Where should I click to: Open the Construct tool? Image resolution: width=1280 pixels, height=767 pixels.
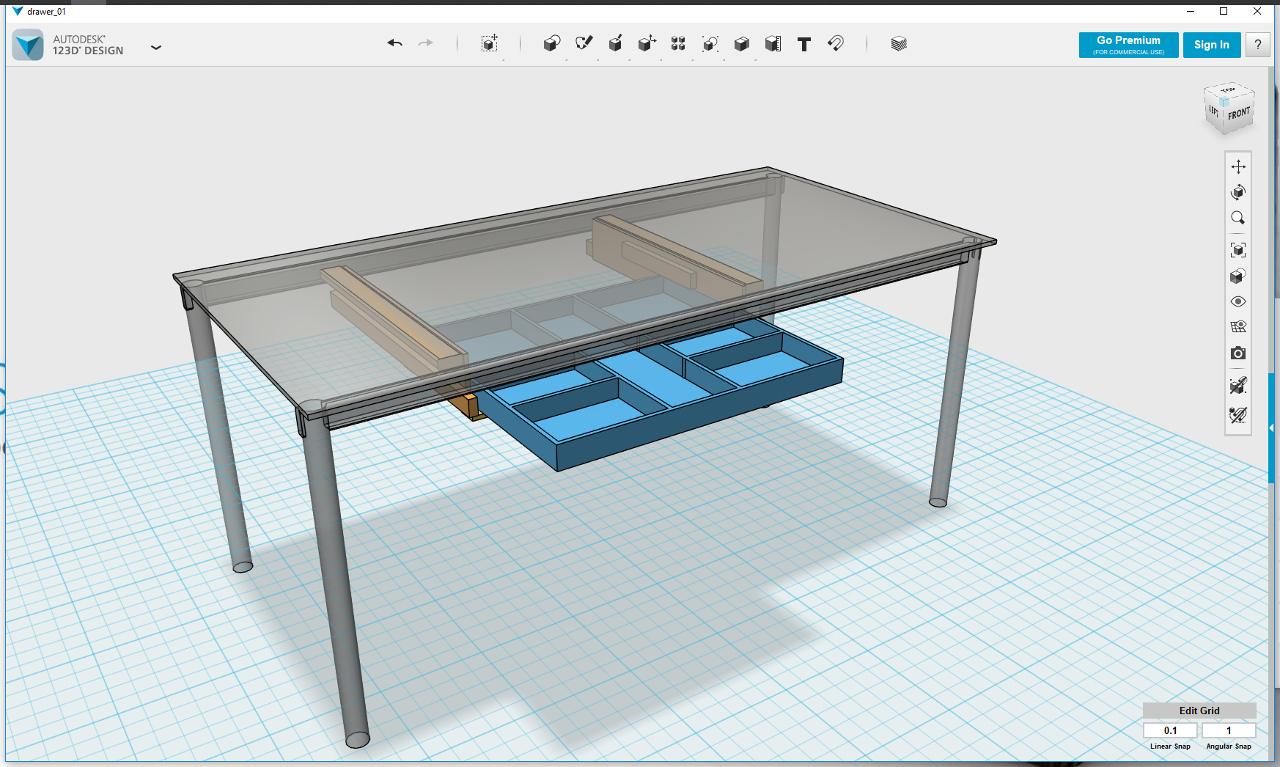[x=616, y=44]
